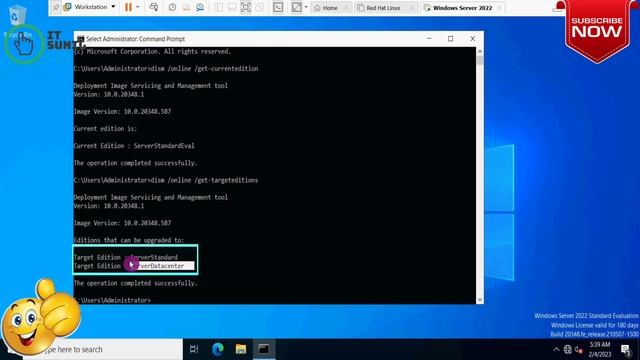The width and height of the screenshot is (640, 360).
Task: Close the Red Hat Linux tab
Action: [412, 8]
